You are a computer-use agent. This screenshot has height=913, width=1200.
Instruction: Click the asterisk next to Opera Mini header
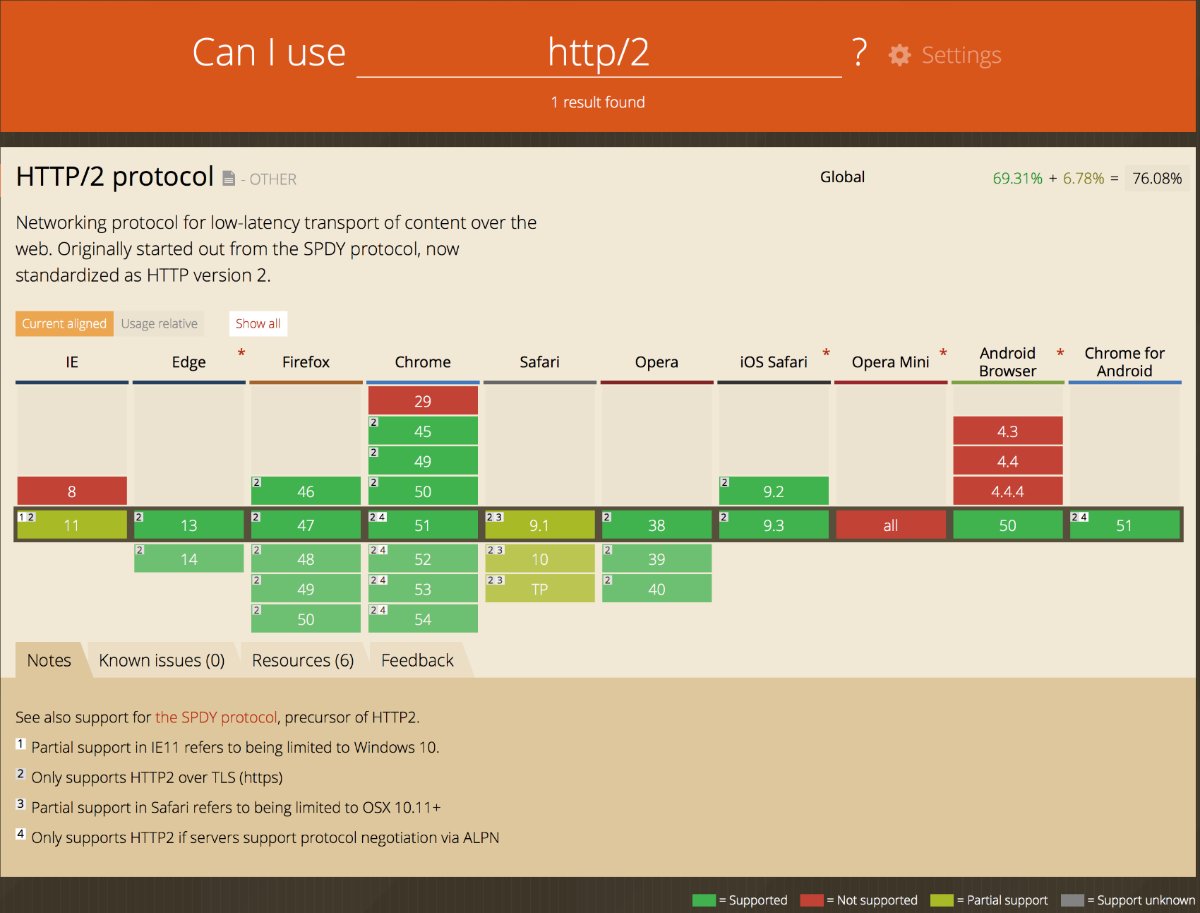pyautogui.click(x=943, y=354)
